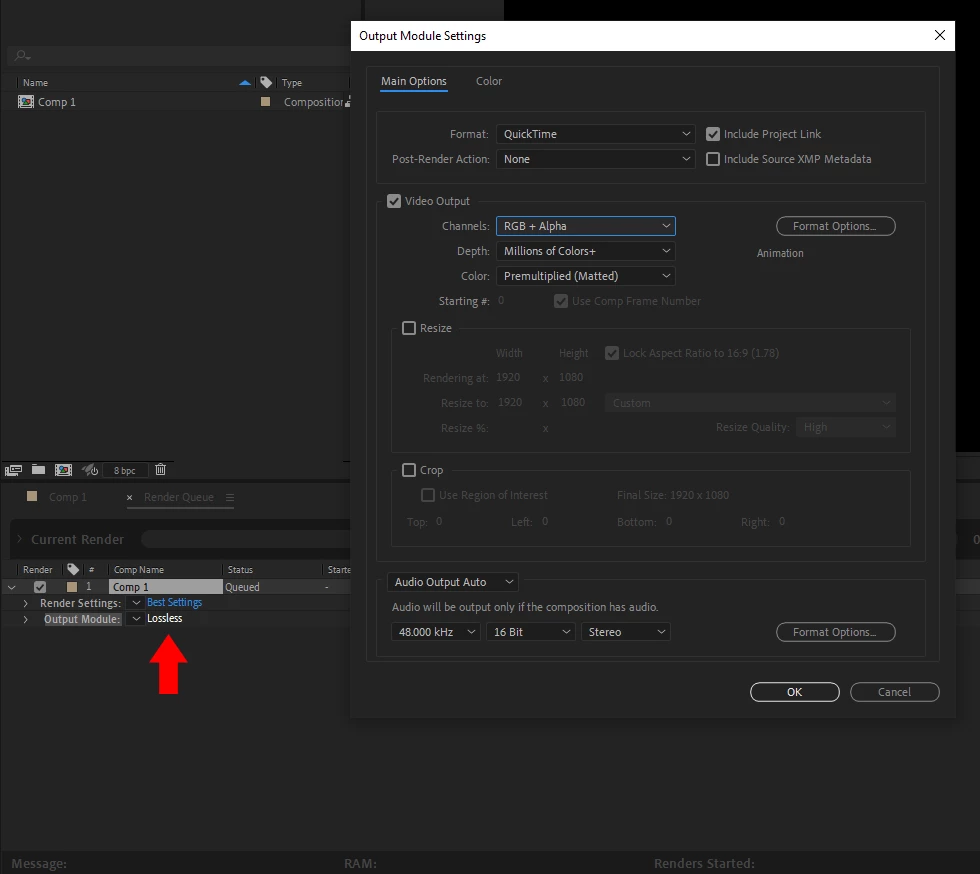Open the 48.000 kHz sample rate dropdown

click(436, 632)
